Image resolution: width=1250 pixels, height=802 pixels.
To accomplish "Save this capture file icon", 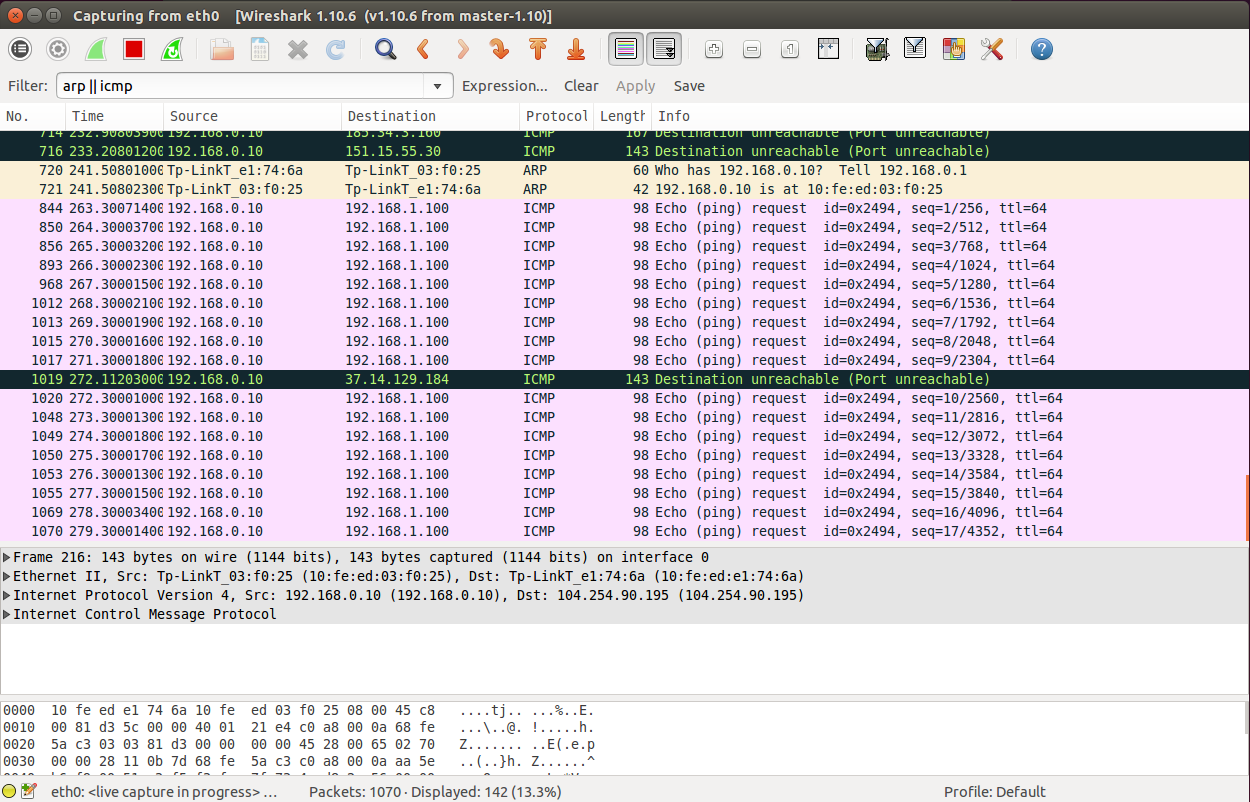I will tap(260, 49).
